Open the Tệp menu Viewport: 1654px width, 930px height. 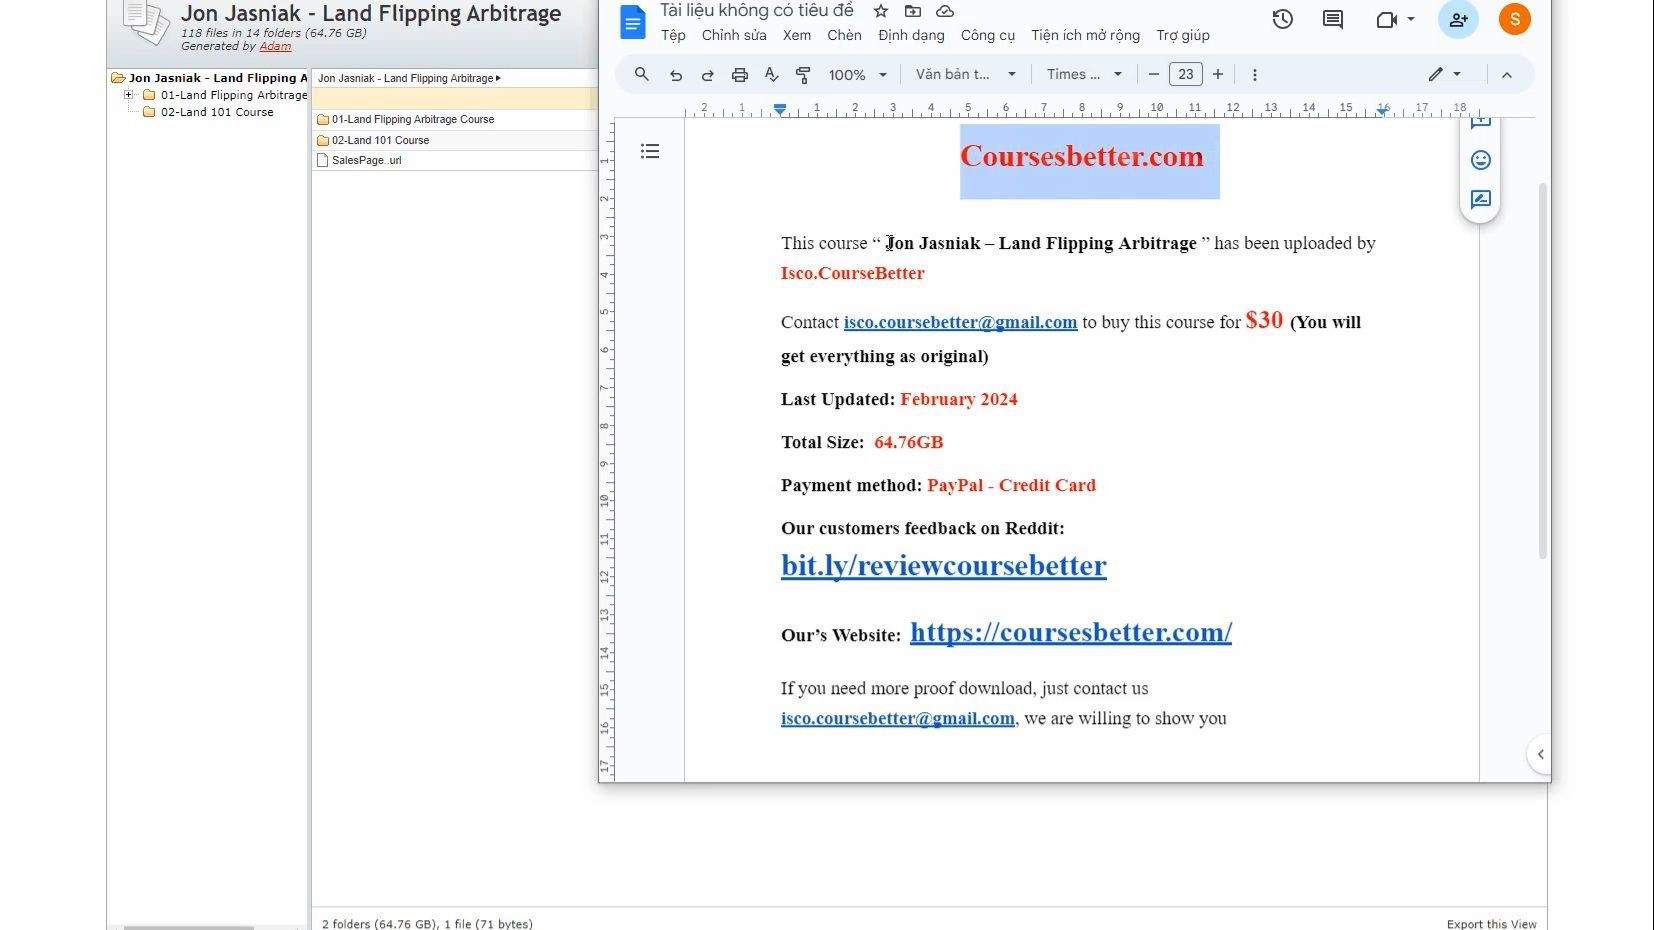coord(673,35)
